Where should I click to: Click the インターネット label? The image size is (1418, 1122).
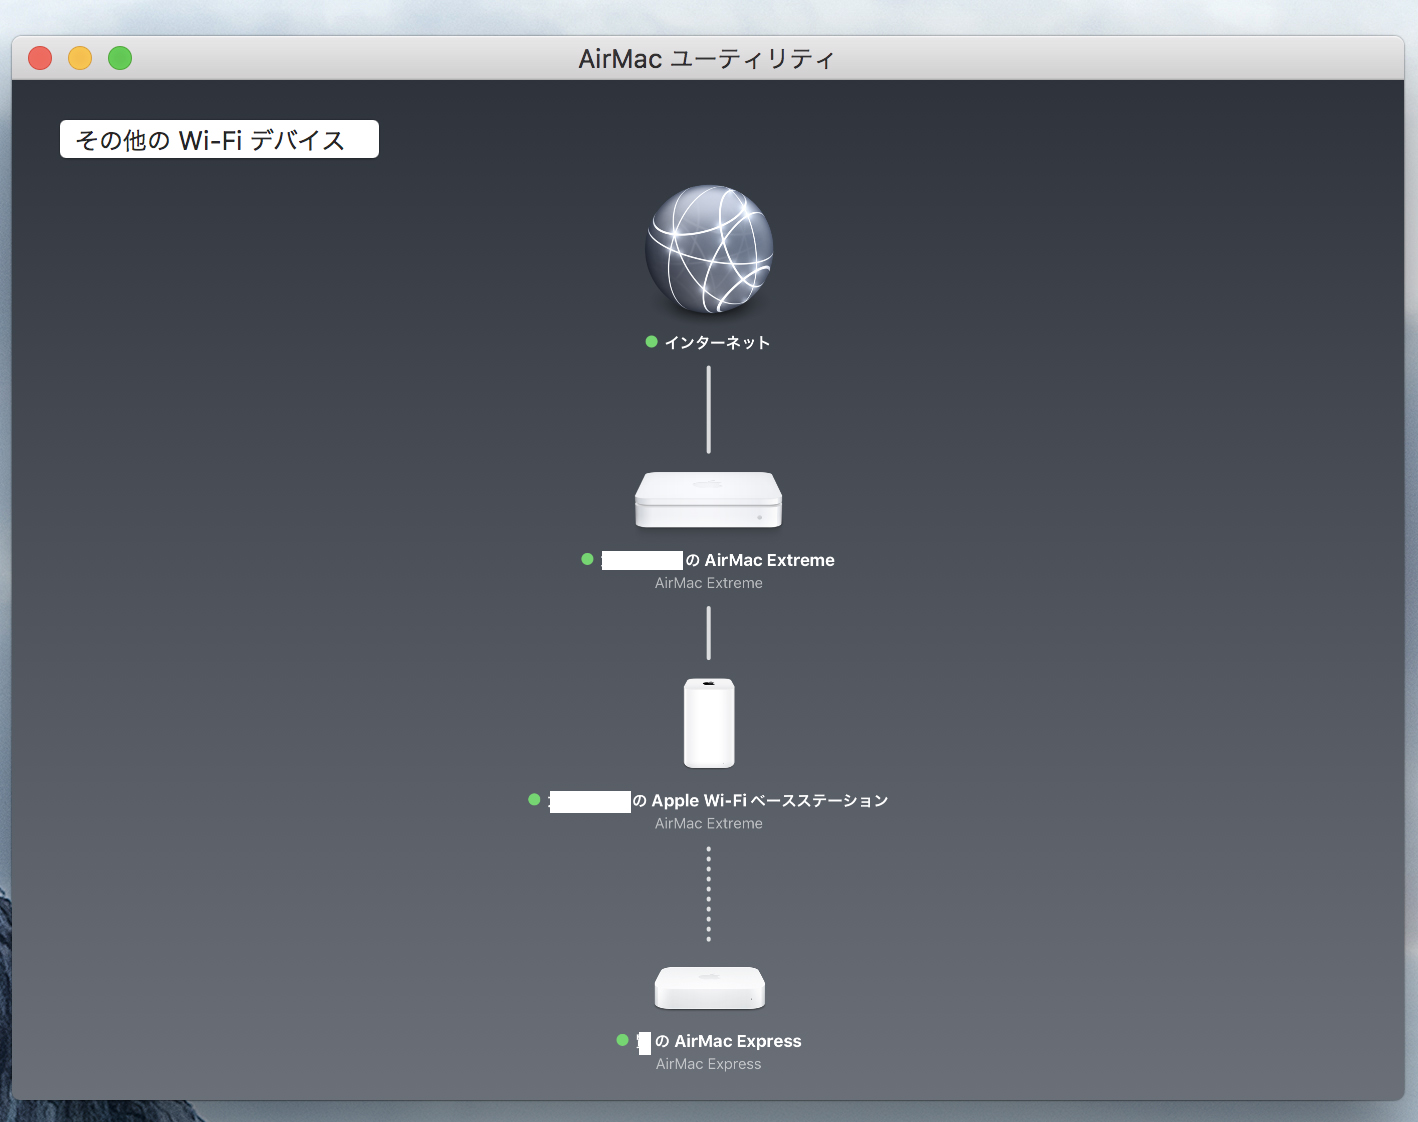click(717, 342)
